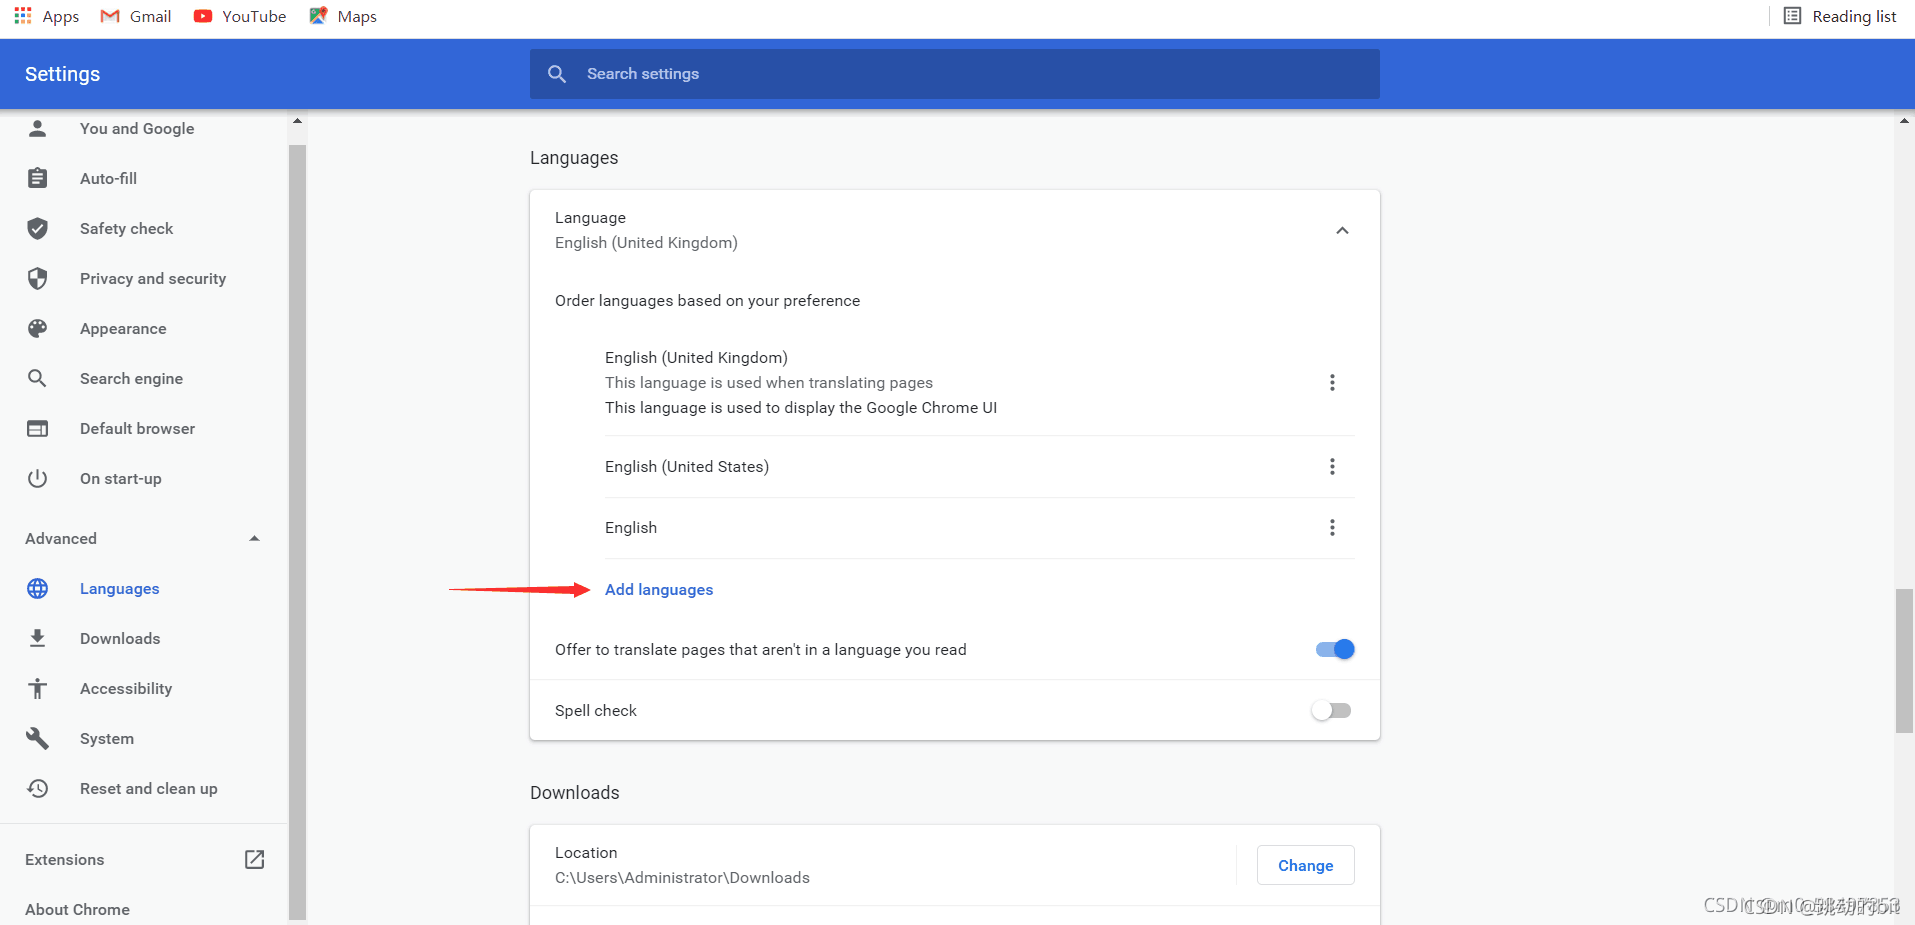Collapse the Language section chevron

coord(1342,231)
